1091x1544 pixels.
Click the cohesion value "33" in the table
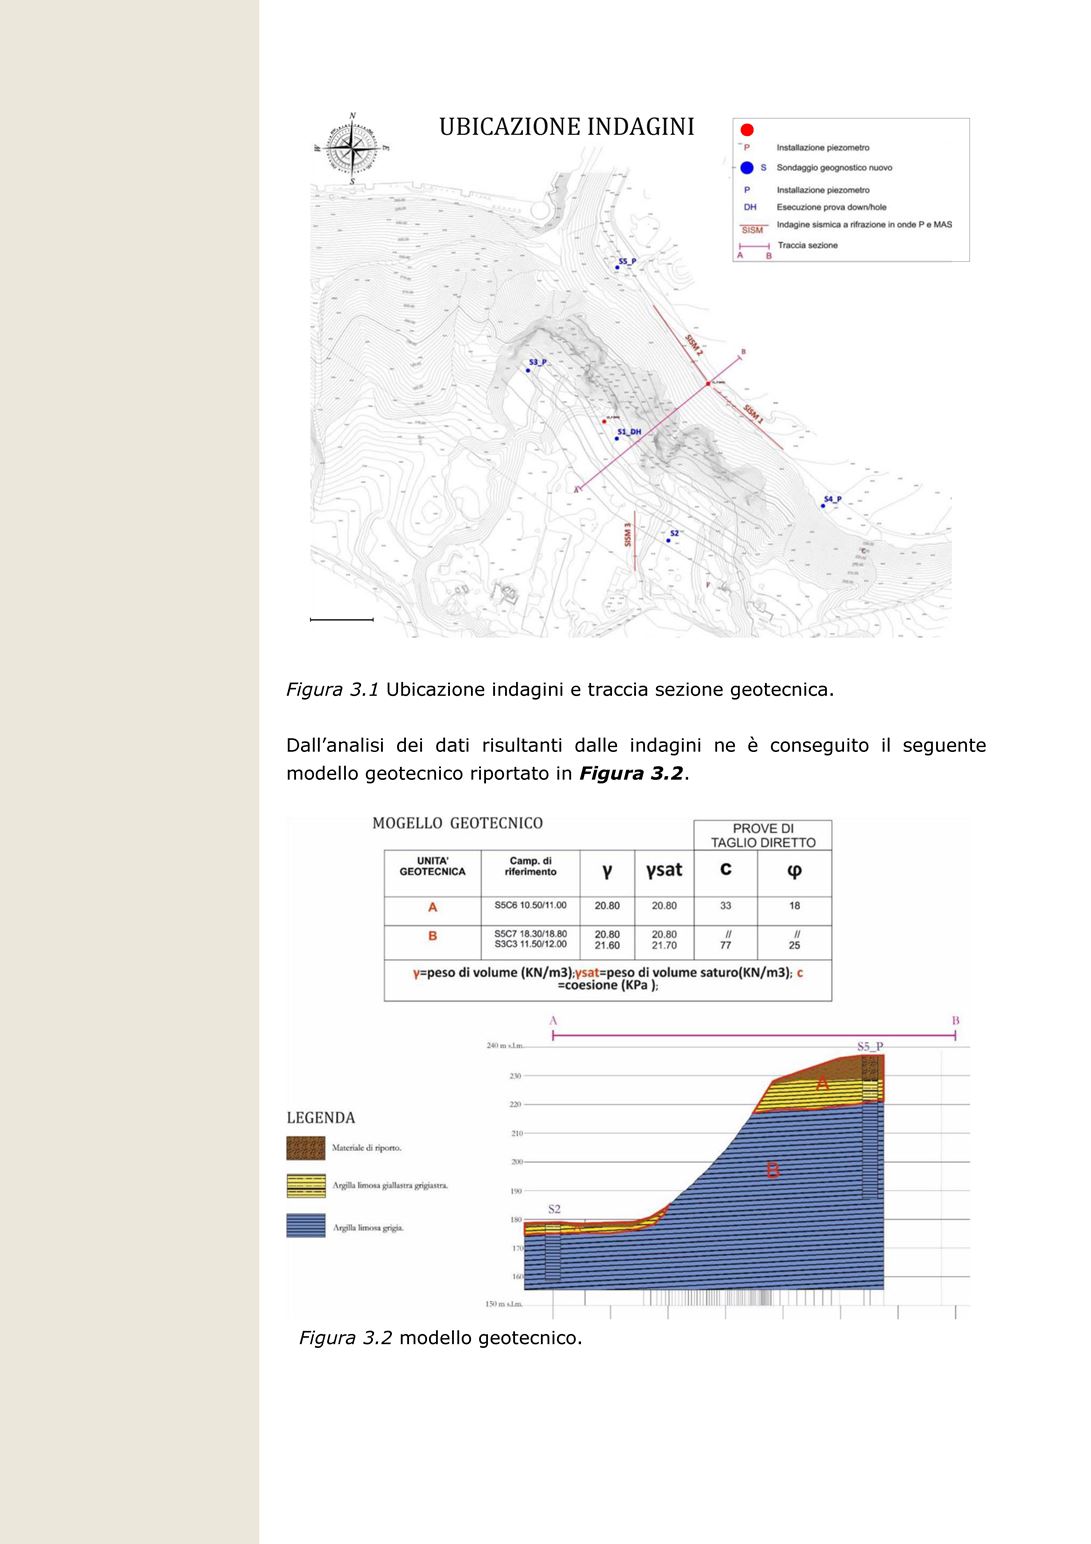[725, 906]
